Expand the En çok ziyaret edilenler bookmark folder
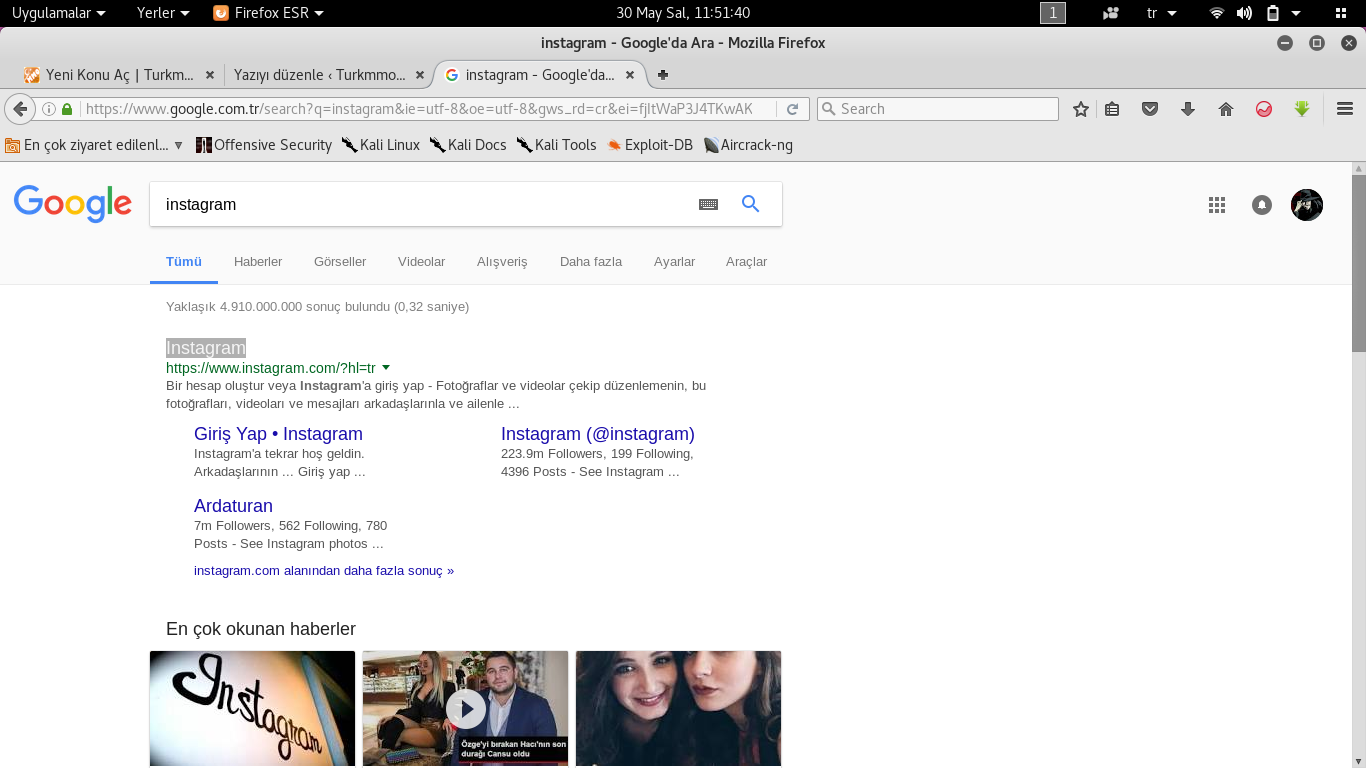This screenshot has width=1366, height=768. 95,145
